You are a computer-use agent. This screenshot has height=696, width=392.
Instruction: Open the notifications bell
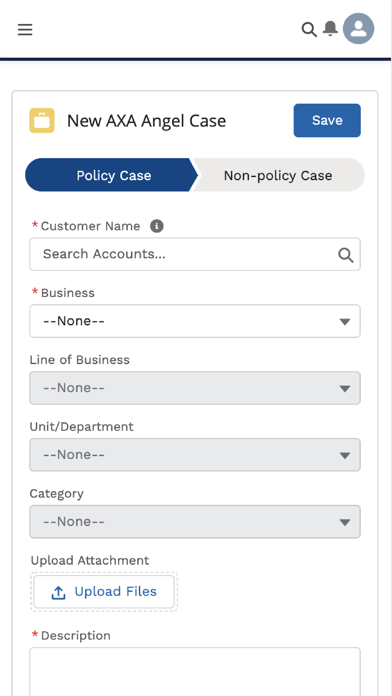pyautogui.click(x=330, y=29)
